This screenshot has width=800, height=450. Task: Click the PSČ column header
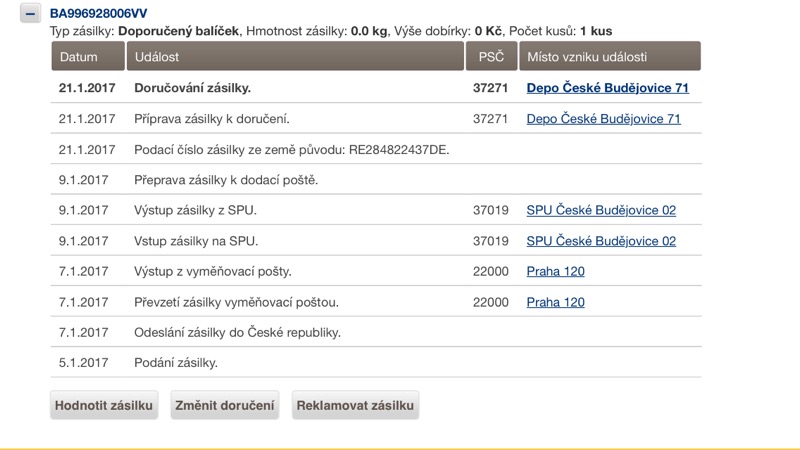(491, 57)
